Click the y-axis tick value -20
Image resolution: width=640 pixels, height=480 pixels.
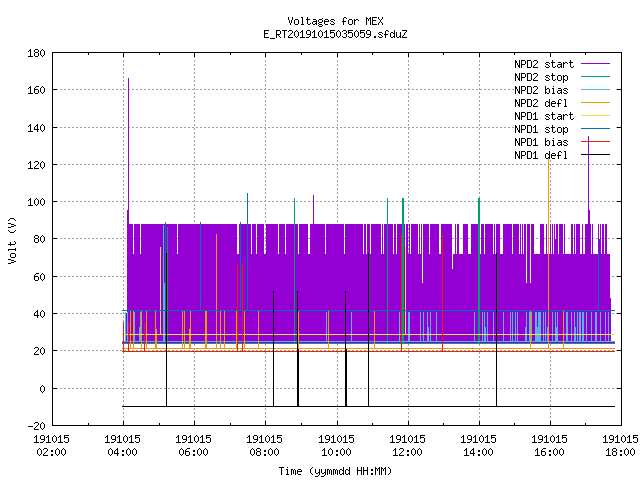pos(36,426)
